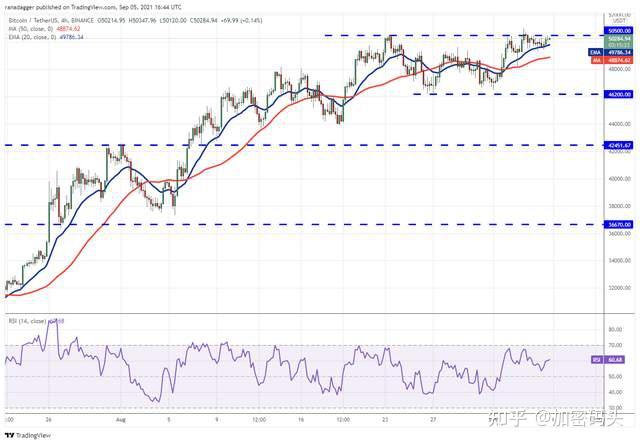Click the 23 date label on time axis
This screenshot has width=640, height=444.
tap(385, 420)
